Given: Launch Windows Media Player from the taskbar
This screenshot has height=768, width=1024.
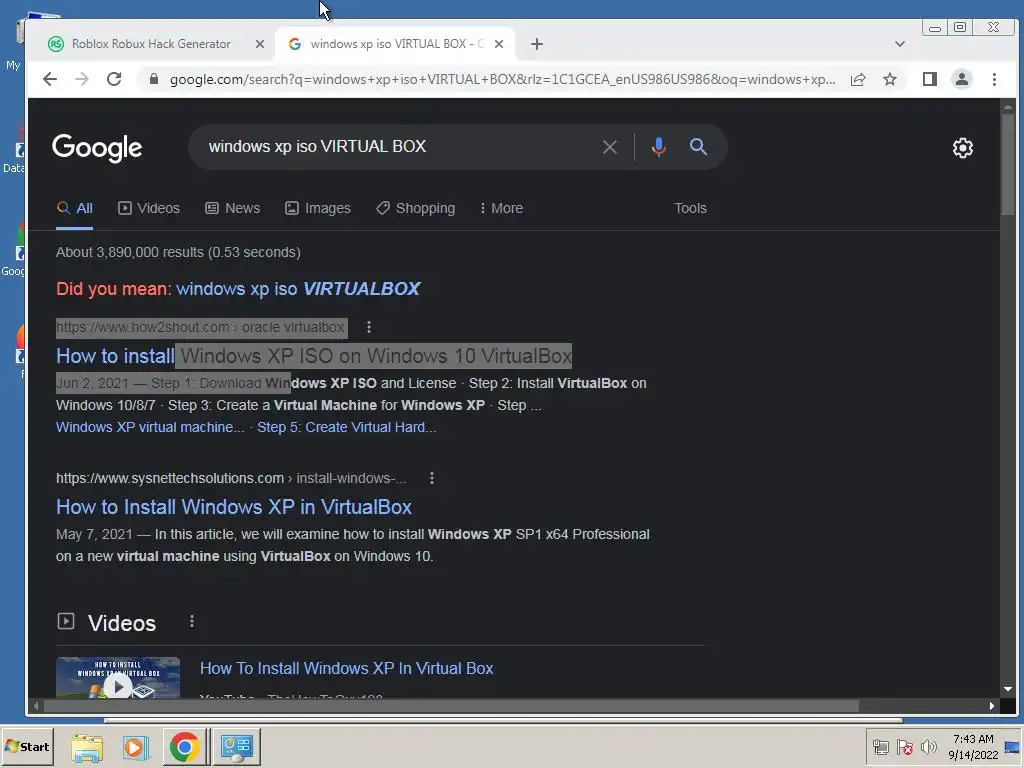Looking at the screenshot, I should pyautogui.click(x=136, y=747).
